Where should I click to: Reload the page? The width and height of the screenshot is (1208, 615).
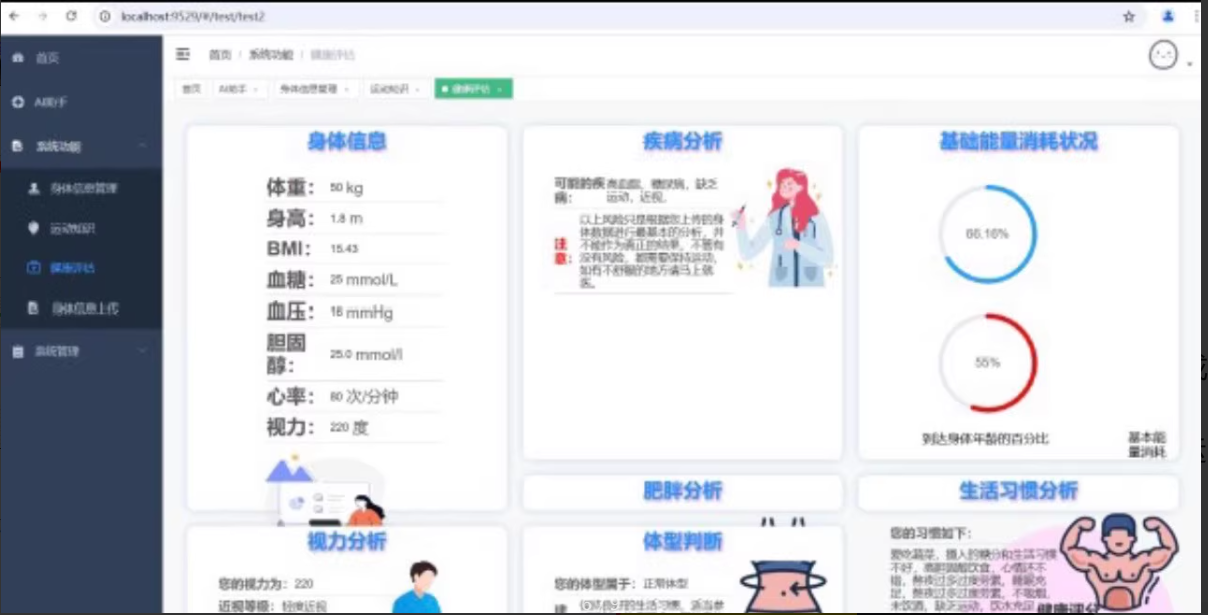[x=71, y=17]
